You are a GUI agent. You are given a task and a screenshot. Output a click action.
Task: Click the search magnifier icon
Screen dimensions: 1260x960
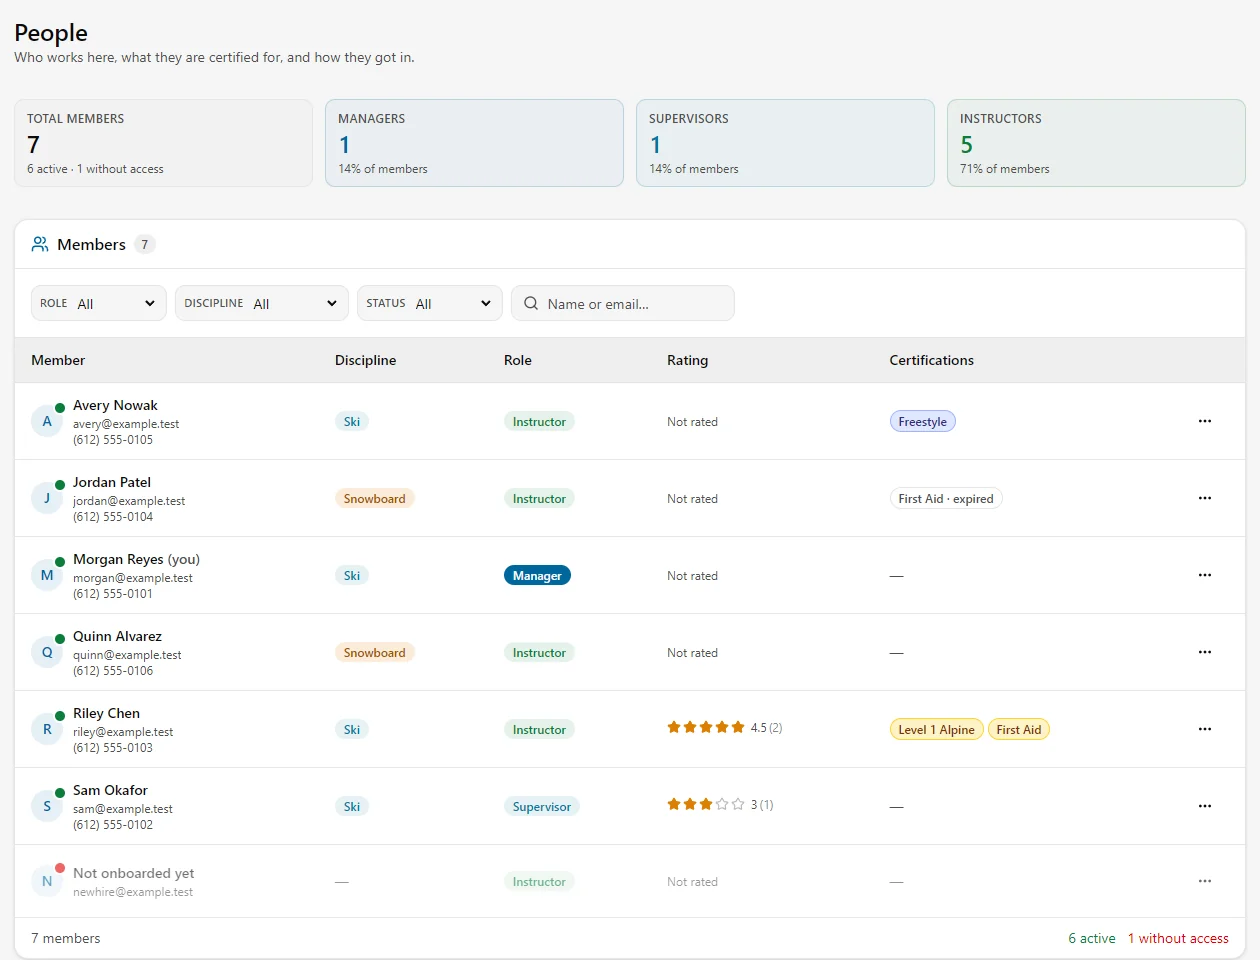pyautogui.click(x=531, y=303)
